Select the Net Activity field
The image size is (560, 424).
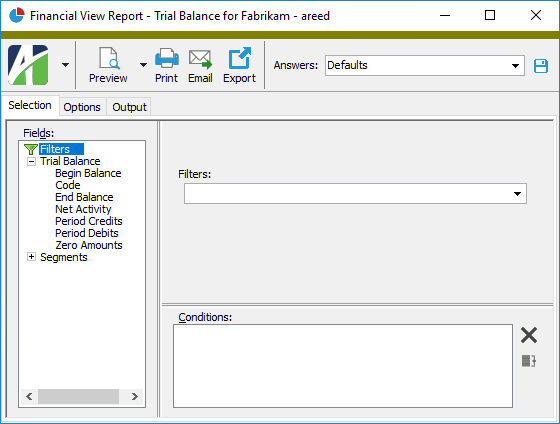pos(83,209)
